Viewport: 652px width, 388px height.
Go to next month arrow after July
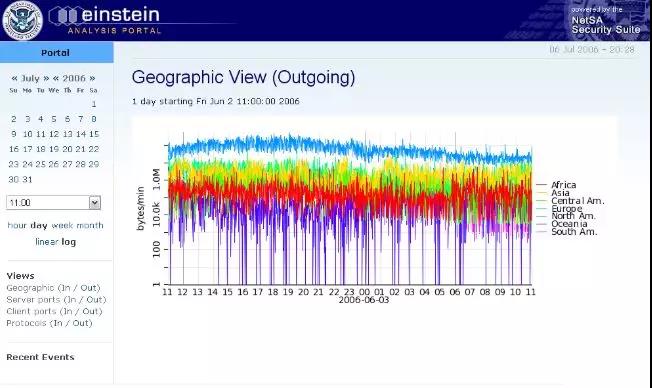(46, 78)
